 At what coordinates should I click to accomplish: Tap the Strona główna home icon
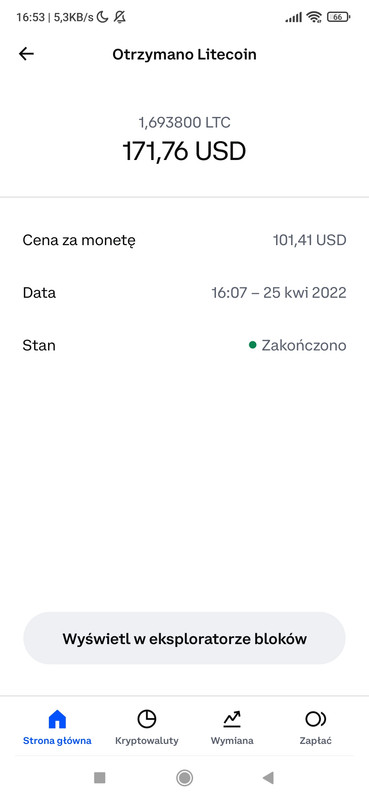(x=57, y=719)
